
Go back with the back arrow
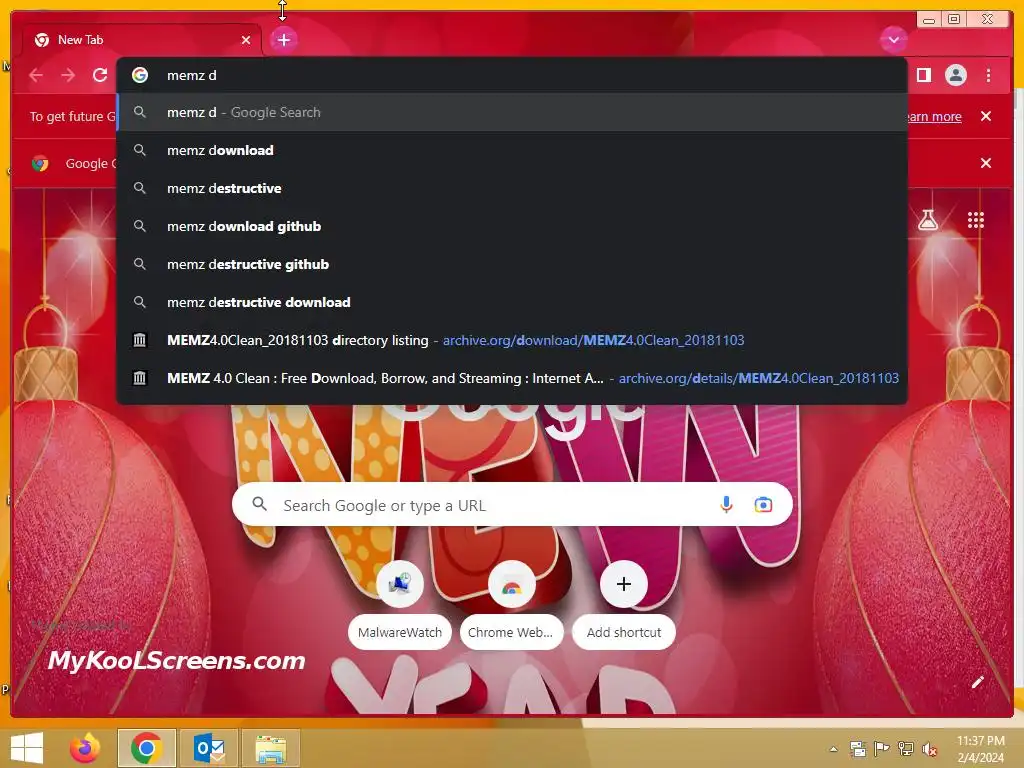click(x=36, y=75)
